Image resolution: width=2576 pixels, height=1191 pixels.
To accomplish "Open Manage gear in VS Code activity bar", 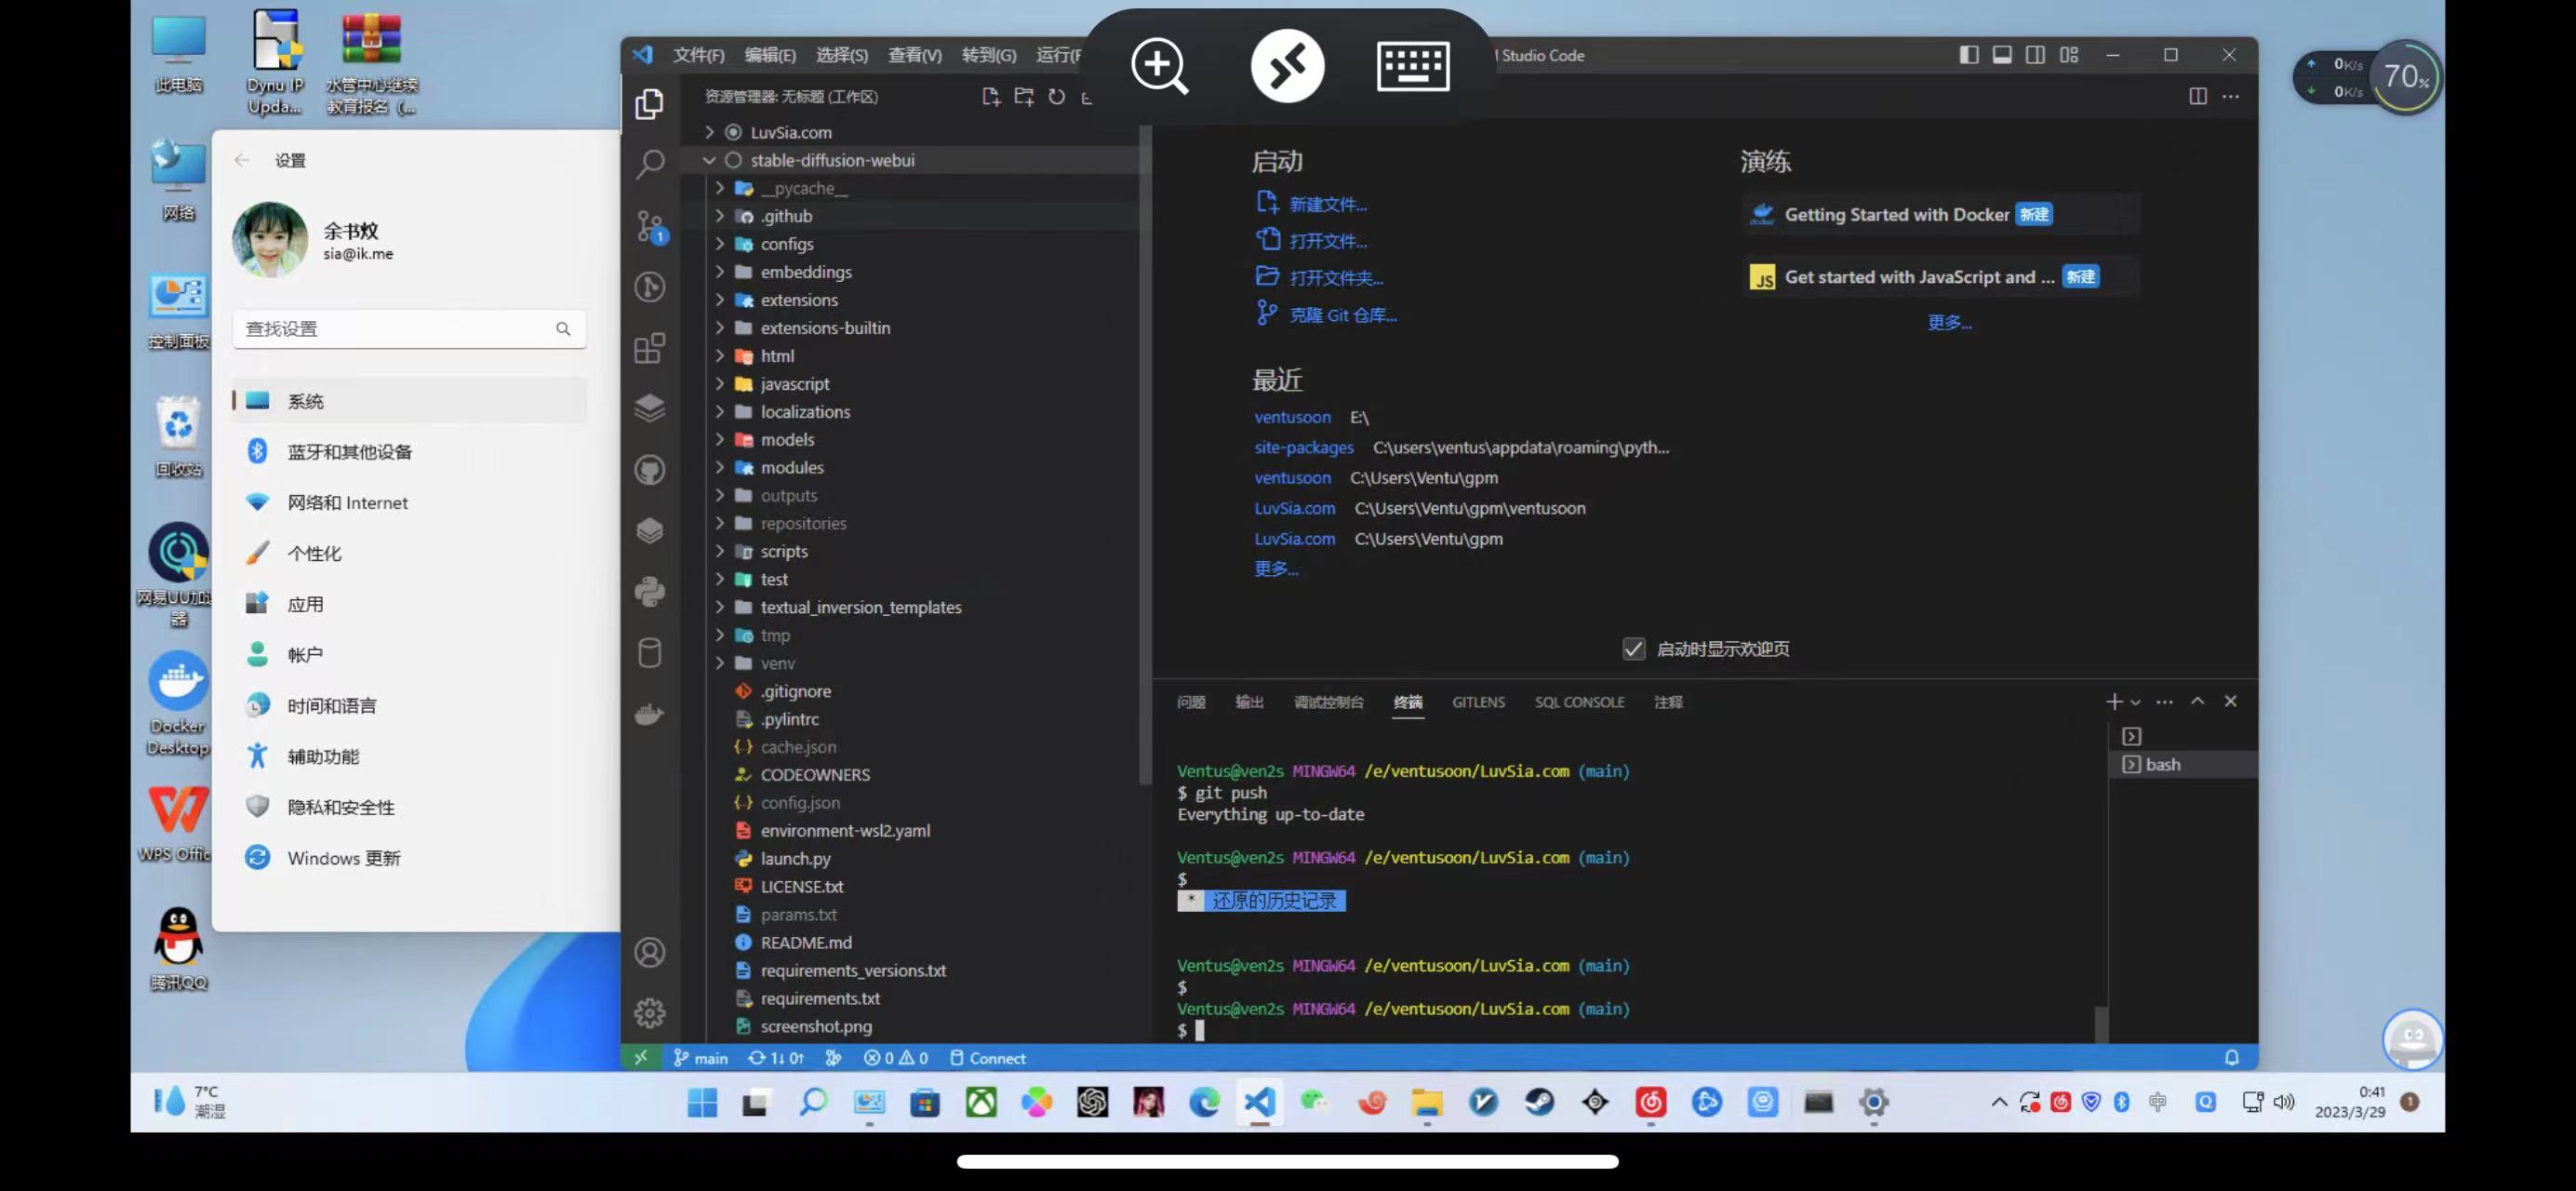I will (x=649, y=1013).
